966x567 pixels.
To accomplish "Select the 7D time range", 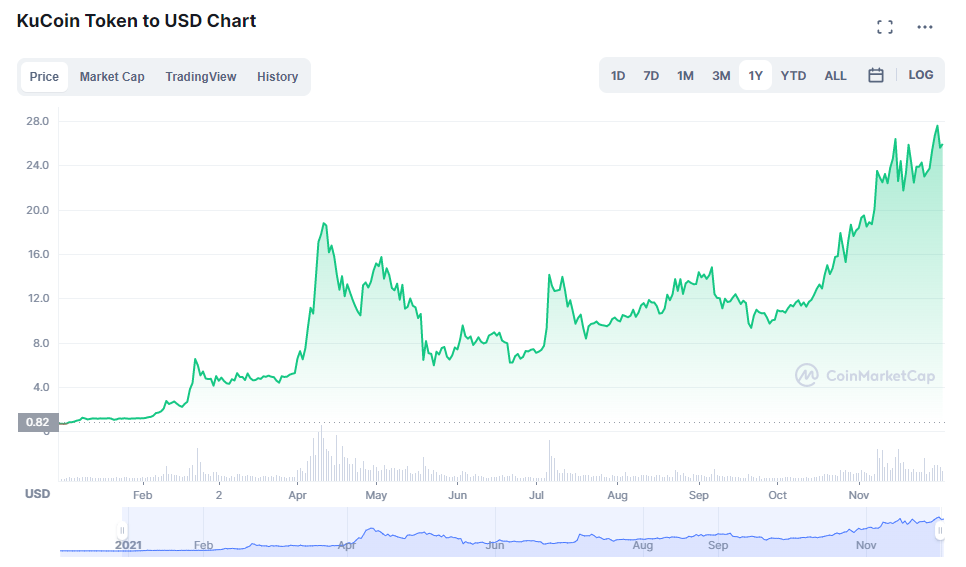I will 651,75.
